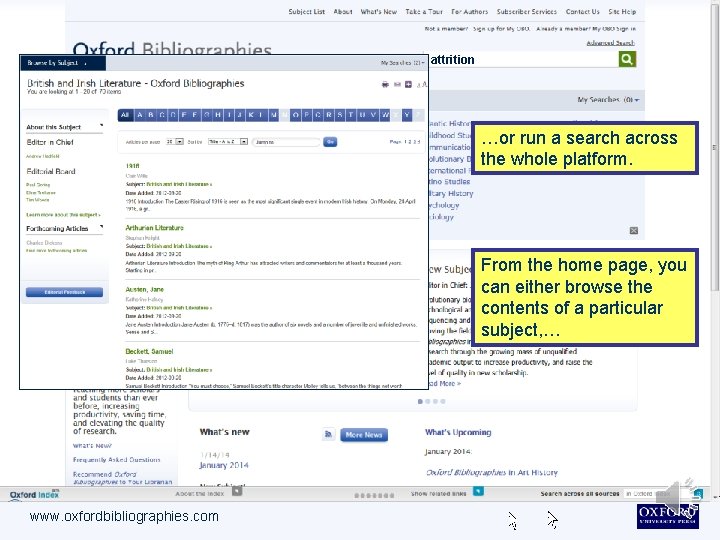Viewport: 720px width, 540px height.
Task: Click Military History in subject list
Action: point(451,193)
